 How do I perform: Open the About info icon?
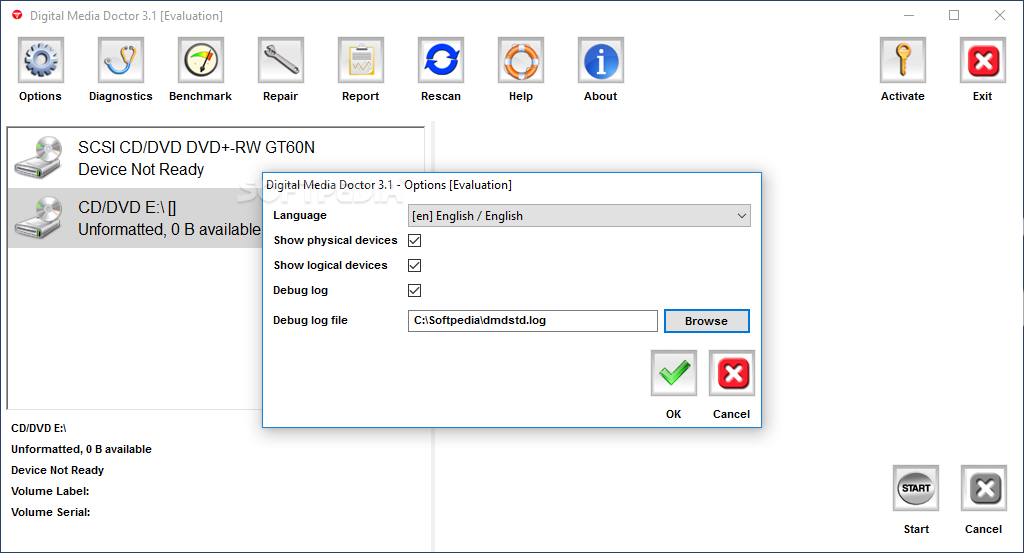601,60
